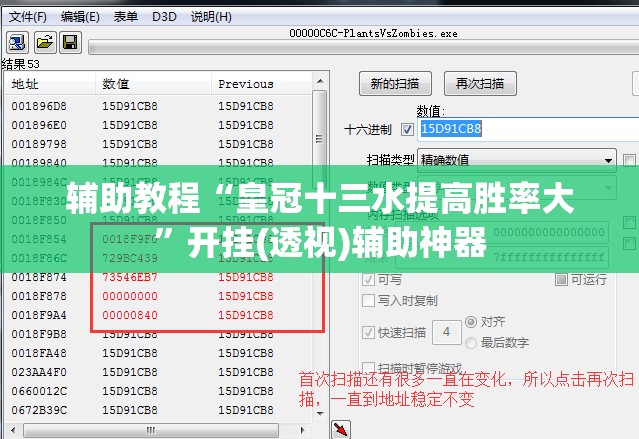Sort by the 数值 column header
Screen dimensions: 639x439
point(153,84)
